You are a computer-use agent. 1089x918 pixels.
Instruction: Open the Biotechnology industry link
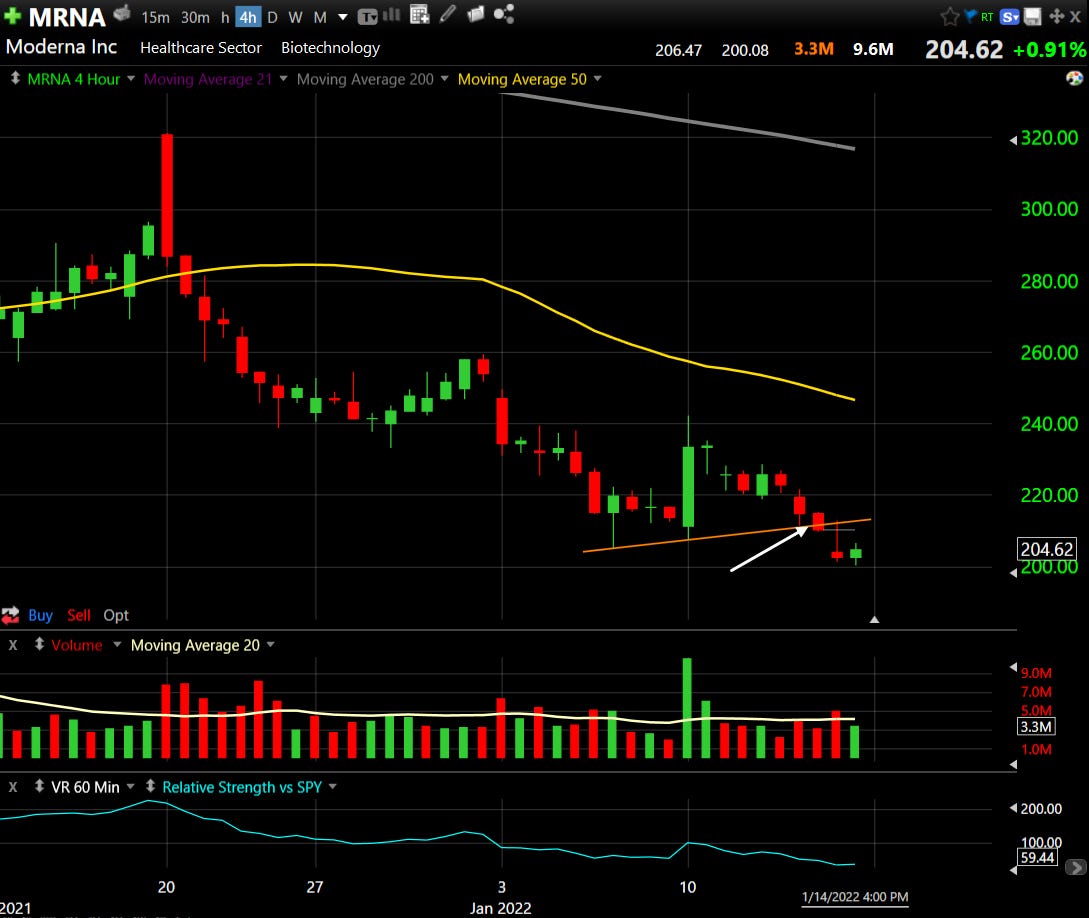pyautogui.click(x=331, y=48)
